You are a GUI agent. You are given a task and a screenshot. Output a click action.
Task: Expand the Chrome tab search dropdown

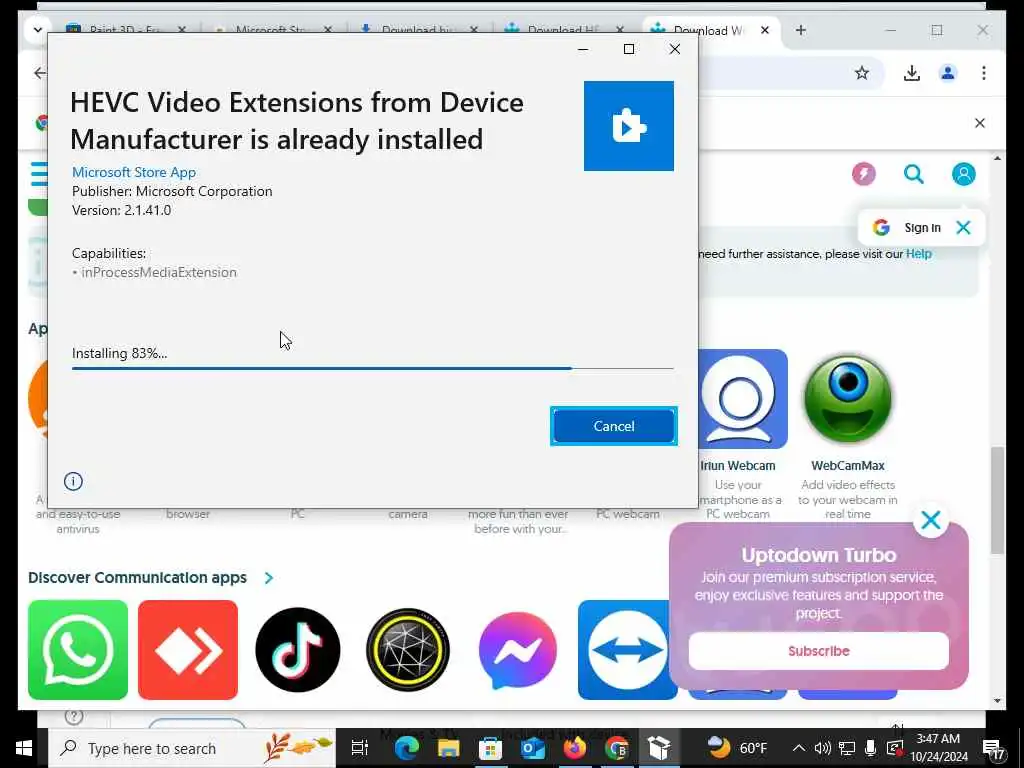(37, 30)
